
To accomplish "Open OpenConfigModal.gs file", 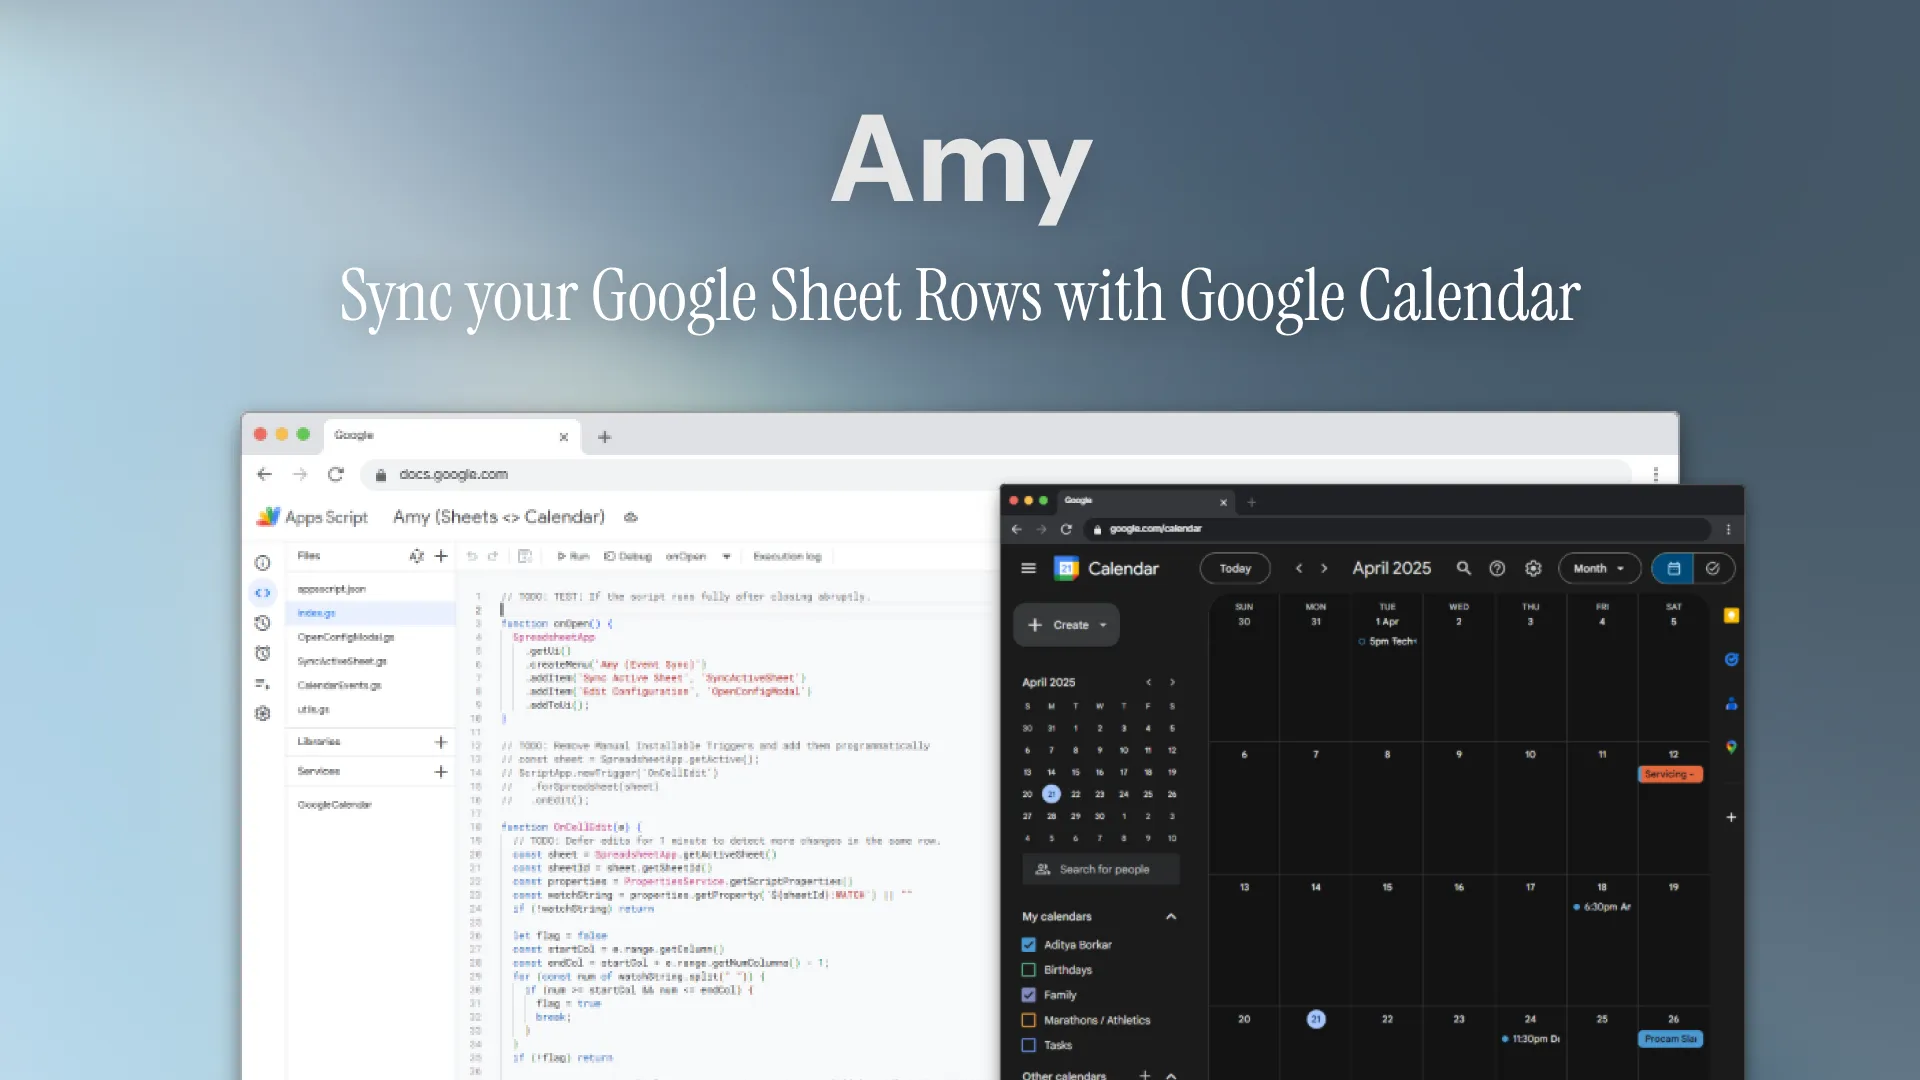I will pos(370,637).
